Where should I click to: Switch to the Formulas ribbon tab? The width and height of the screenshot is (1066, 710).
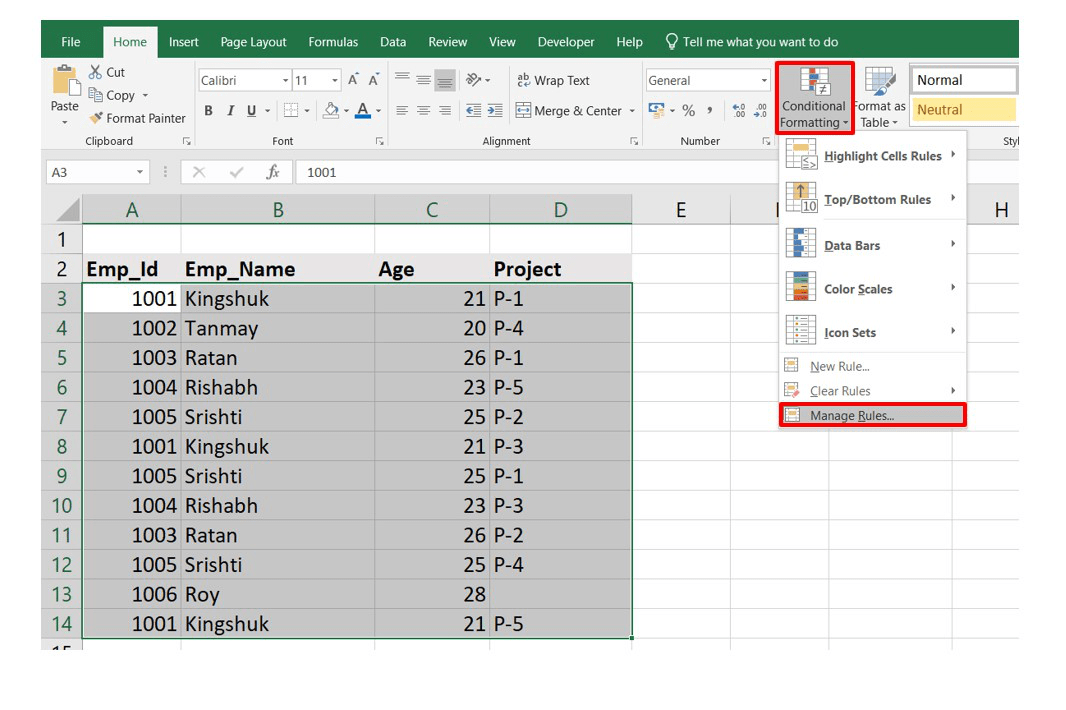point(333,41)
